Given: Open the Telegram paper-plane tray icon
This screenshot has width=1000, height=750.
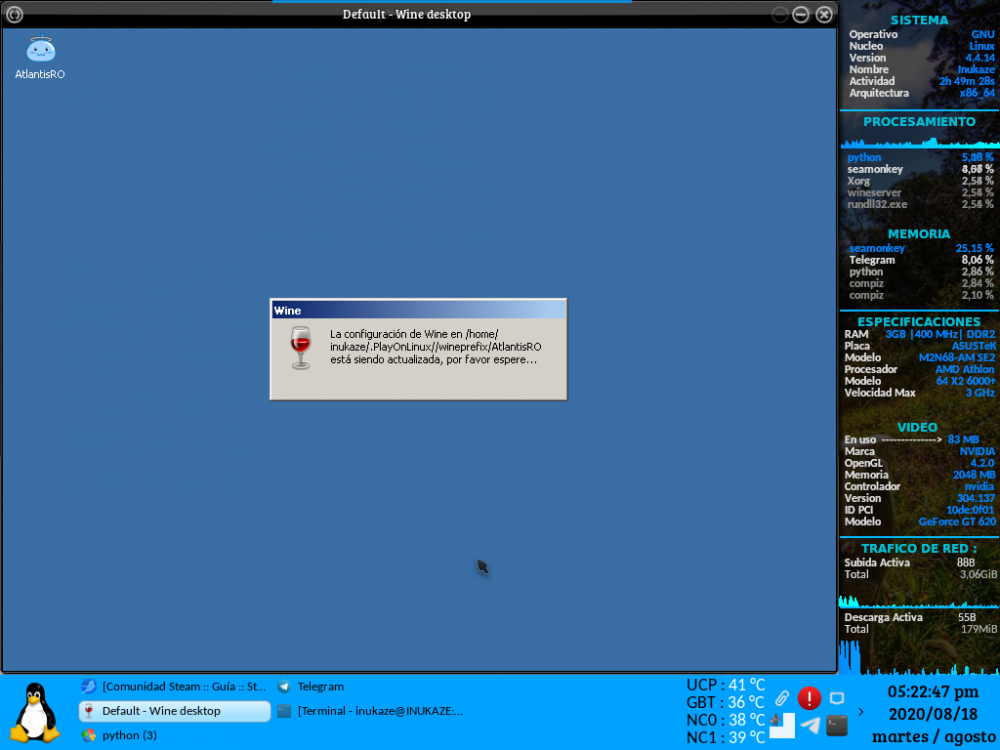Looking at the screenshot, I should 810,725.
